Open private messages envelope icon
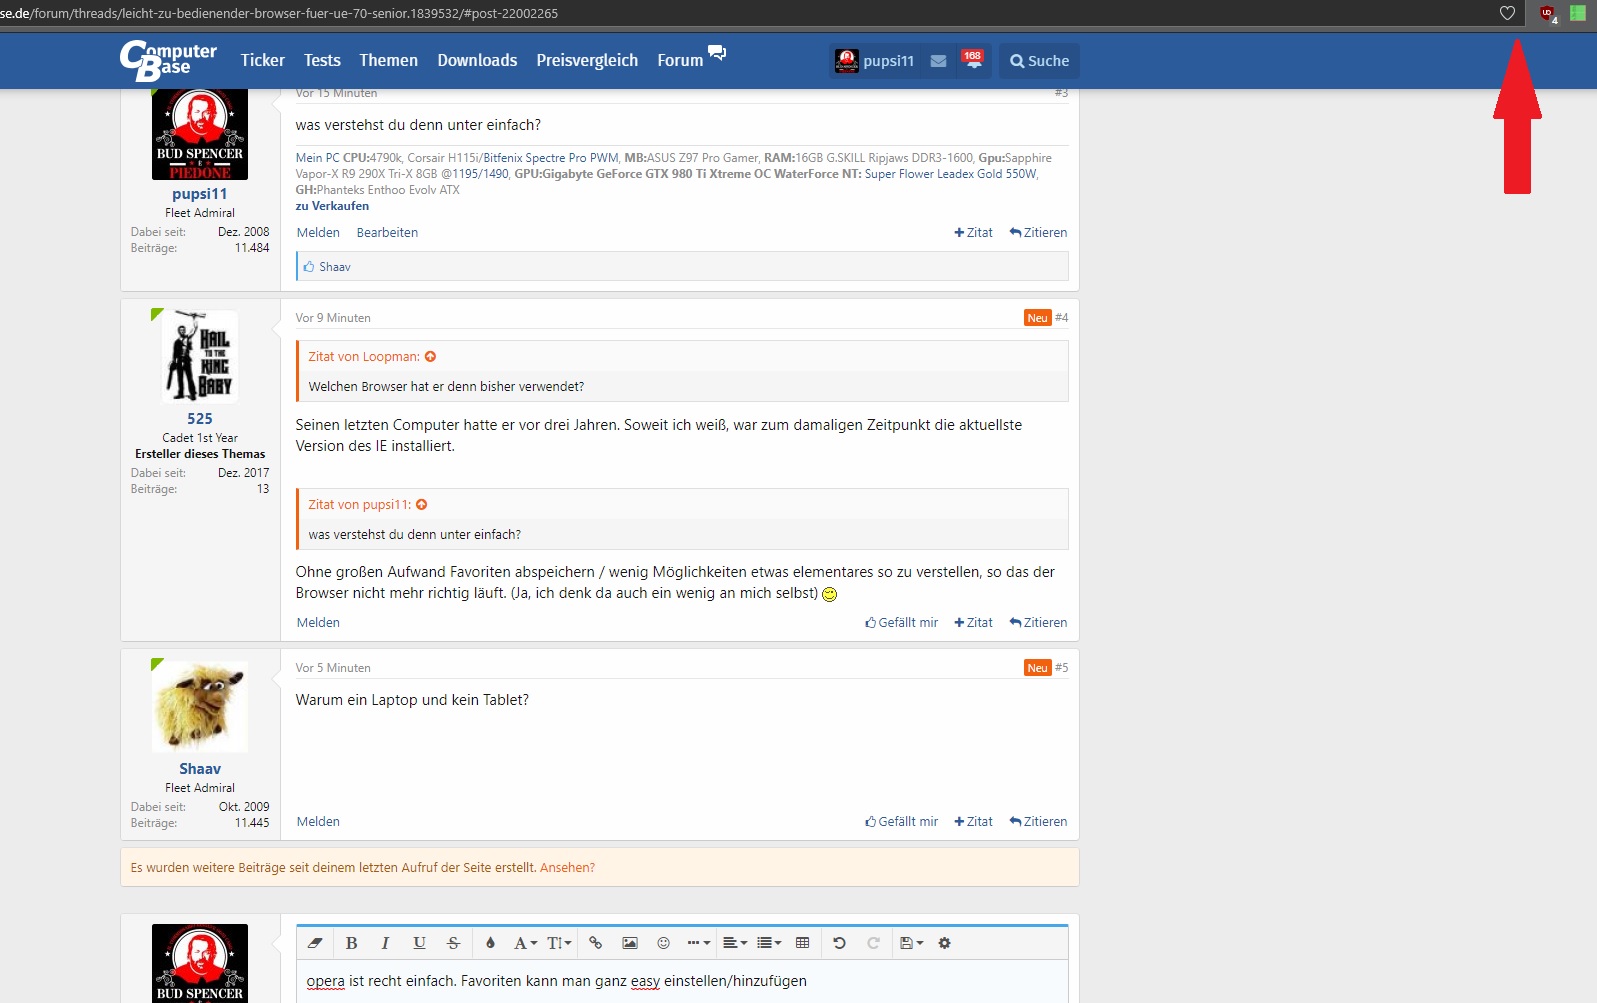Screen dimensions: 1597x1003 coord(938,61)
